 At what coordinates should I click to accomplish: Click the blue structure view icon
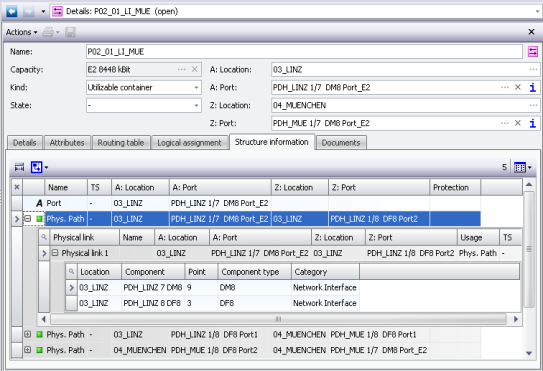point(36,167)
